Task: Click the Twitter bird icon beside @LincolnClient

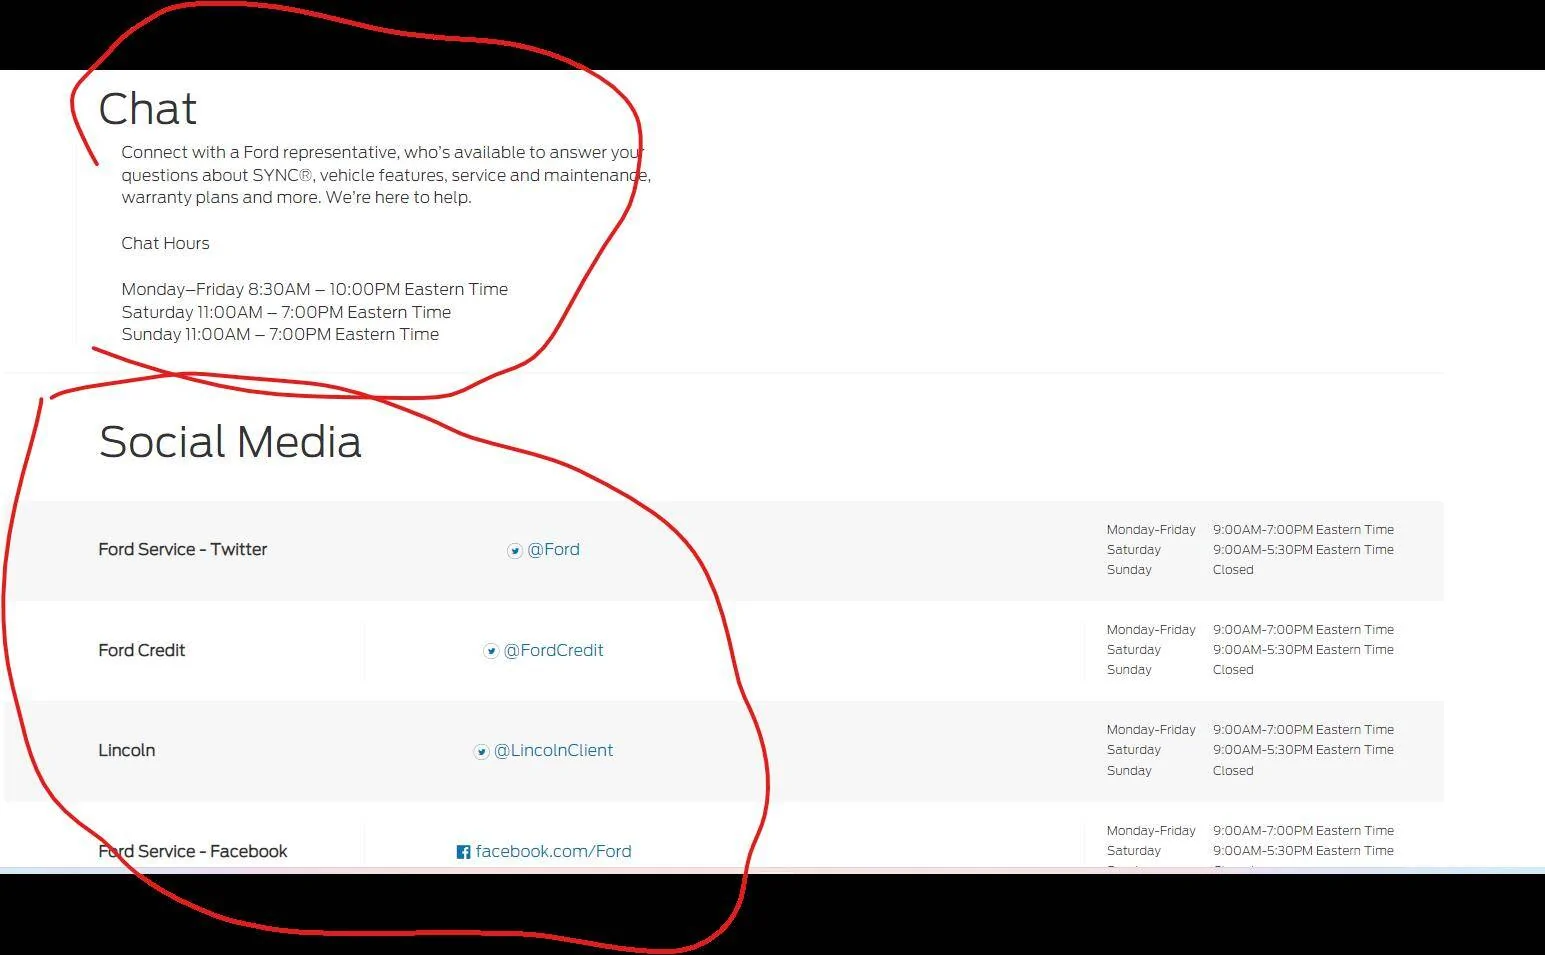Action: tap(481, 751)
